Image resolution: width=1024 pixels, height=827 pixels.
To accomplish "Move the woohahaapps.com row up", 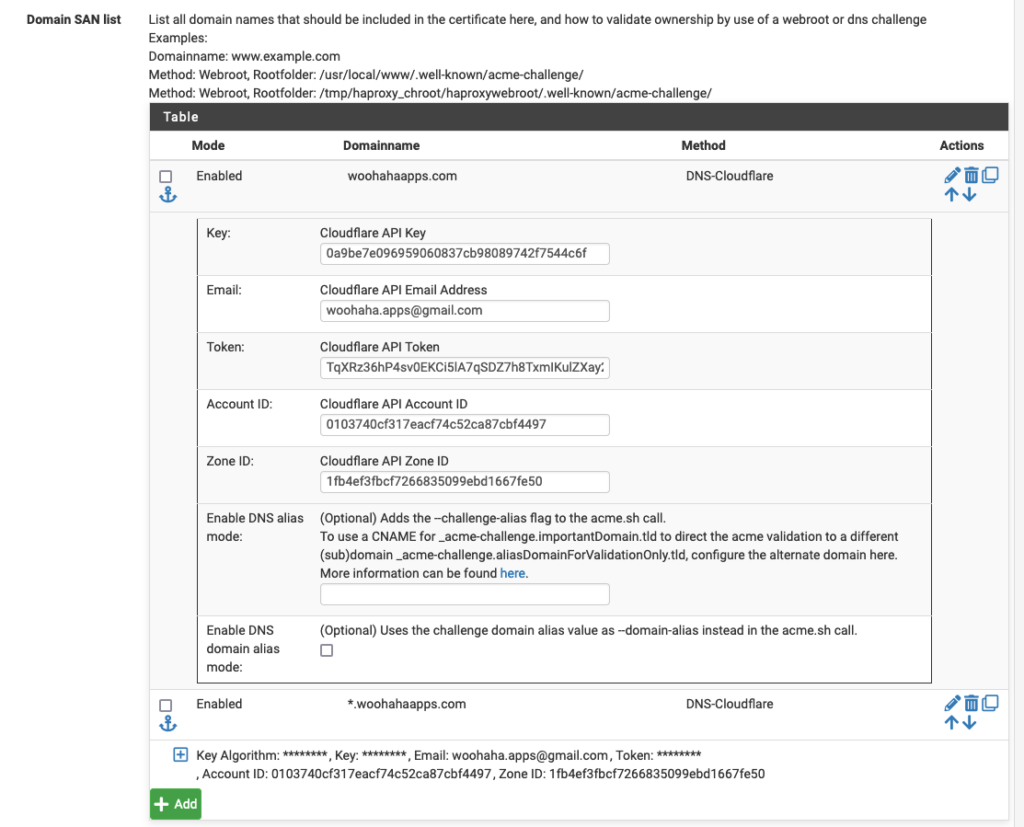I will (952, 194).
